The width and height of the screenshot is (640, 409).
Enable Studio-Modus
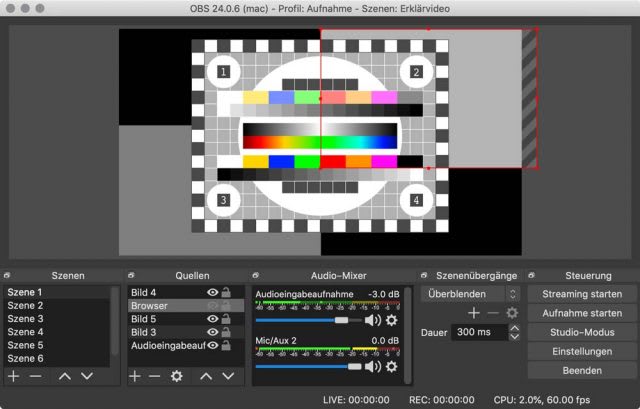pyautogui.click(x=582, y=332)
